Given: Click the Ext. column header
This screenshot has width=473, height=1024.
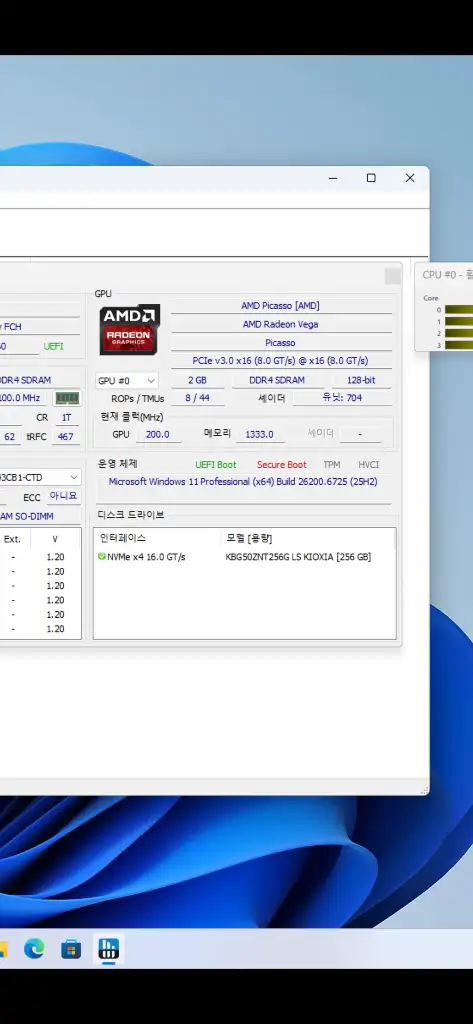Looking at the screenshot, I should 12,539.
